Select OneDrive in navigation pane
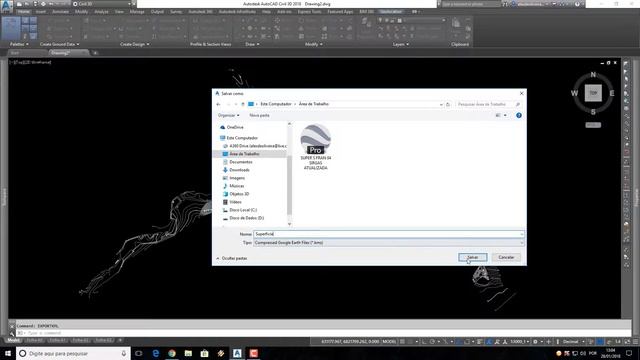The height and width of the screenshot is (360, 640). tap(235, 127)
